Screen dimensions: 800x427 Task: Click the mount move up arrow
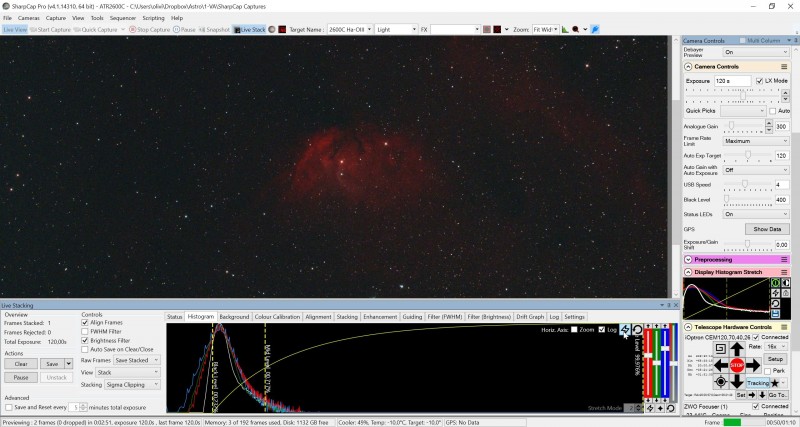pos(737,349)
